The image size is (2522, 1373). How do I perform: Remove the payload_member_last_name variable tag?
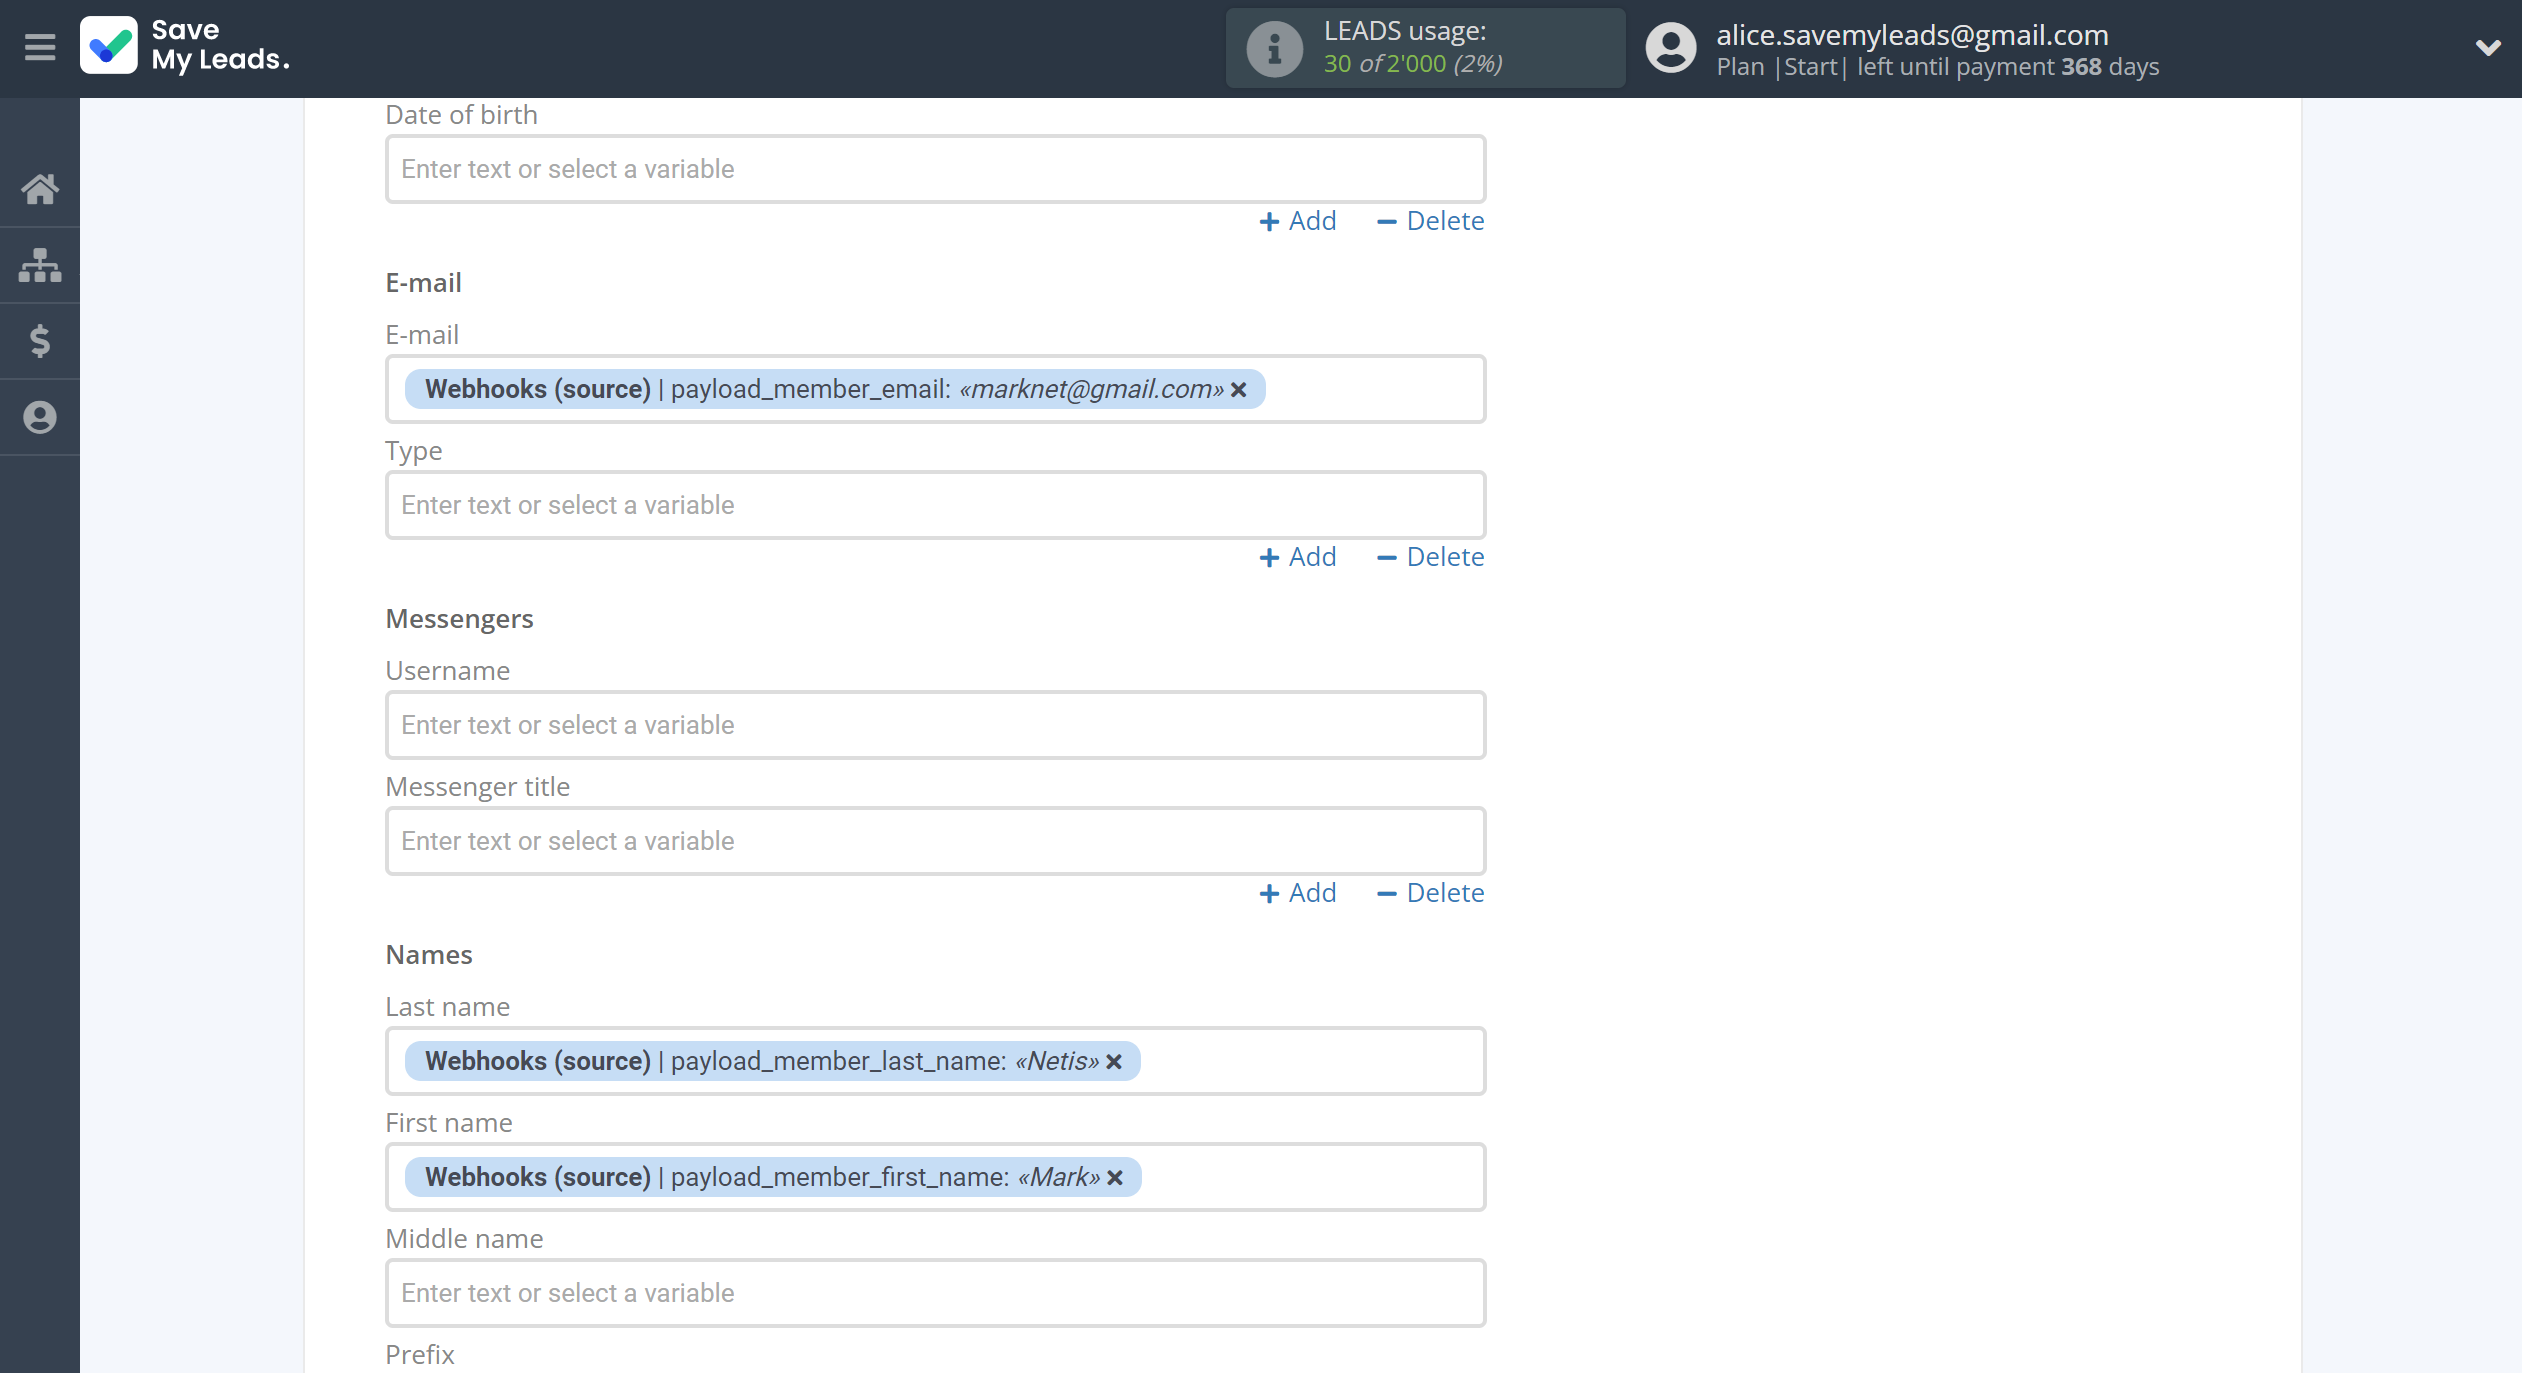(x=1114, y=1062)
